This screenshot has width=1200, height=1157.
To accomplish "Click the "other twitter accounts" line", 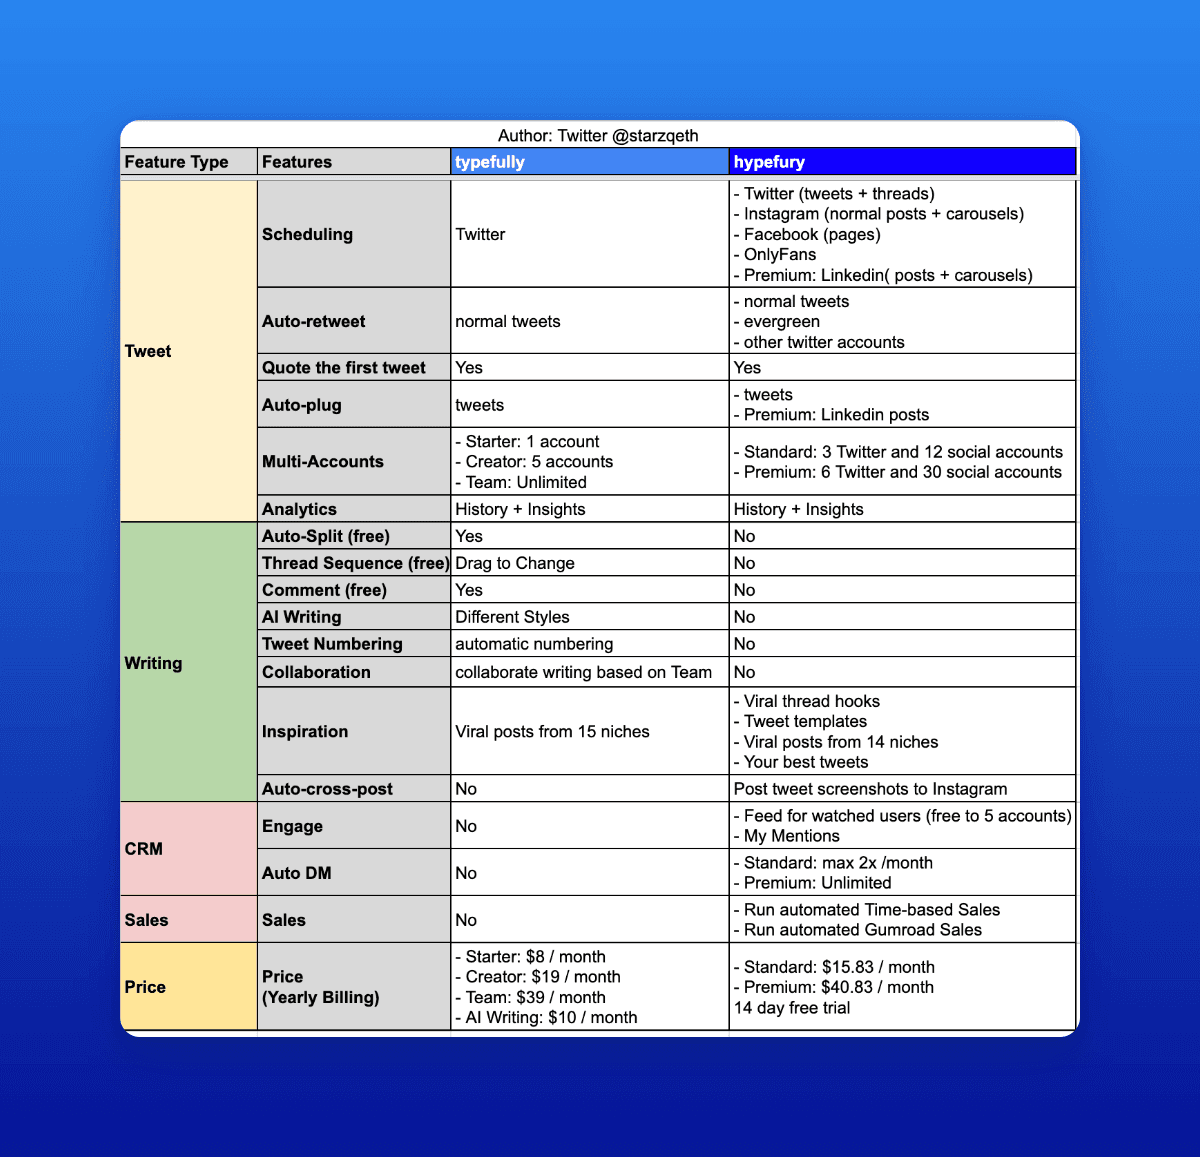I will pyautogui.click(x=819, y=342).
